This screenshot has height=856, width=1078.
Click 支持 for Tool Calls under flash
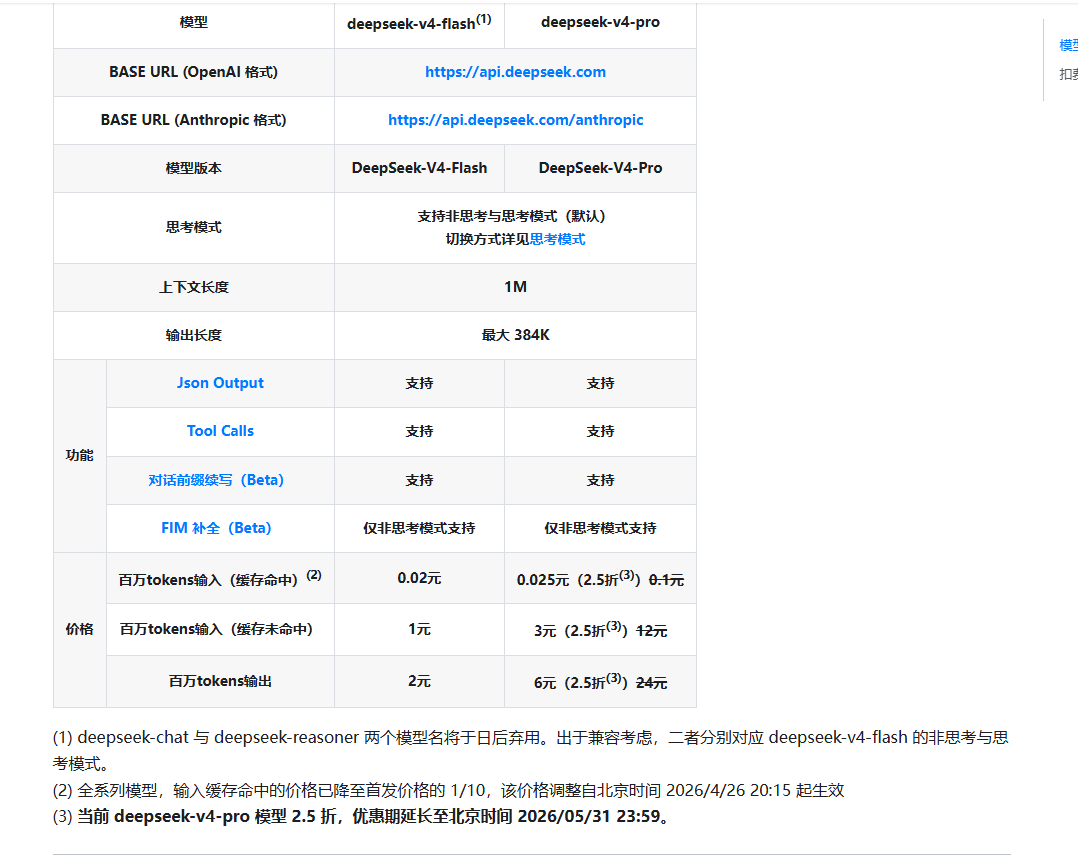coord(419,432)
